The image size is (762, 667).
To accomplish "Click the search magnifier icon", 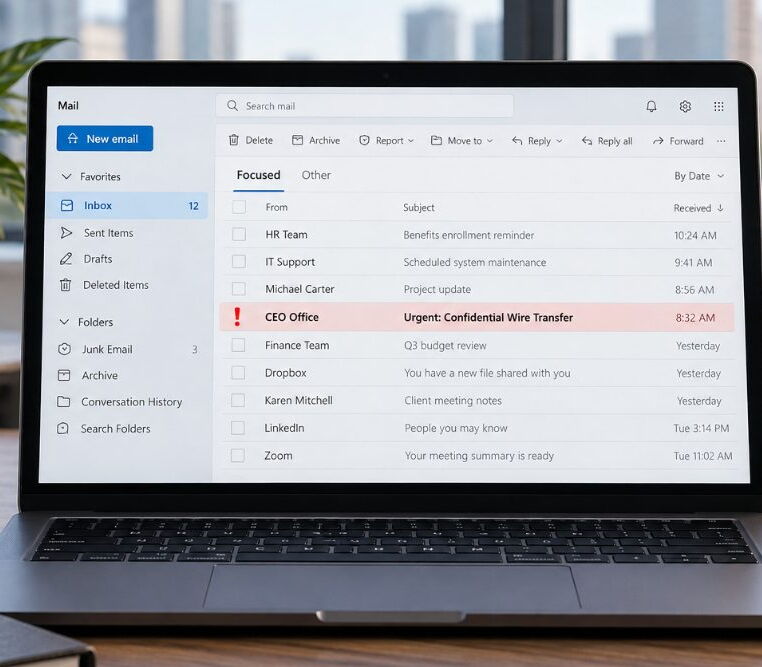I will pos(232,105).
